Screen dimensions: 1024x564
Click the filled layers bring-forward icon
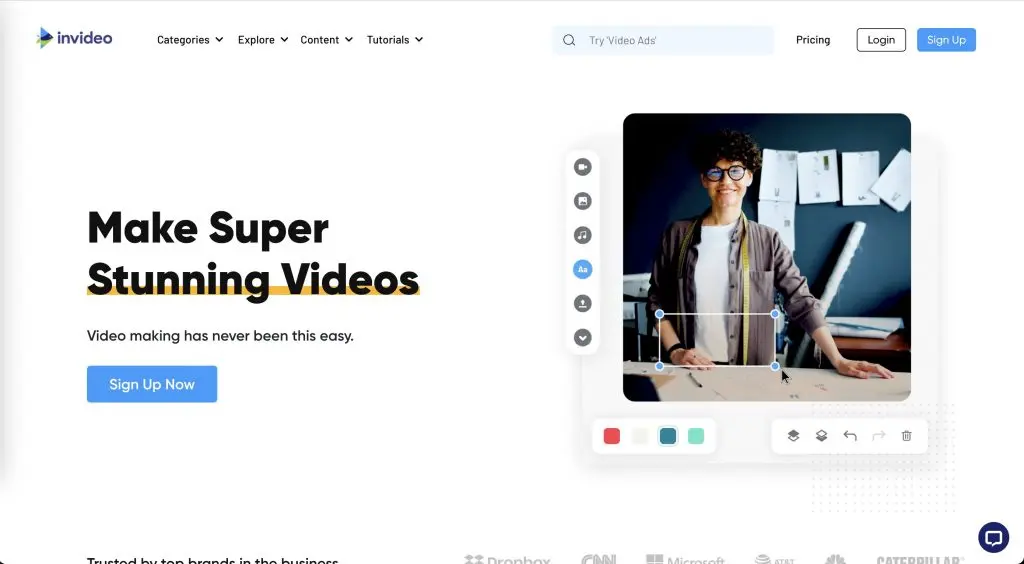pyautogui.click(x=793, y=436)
